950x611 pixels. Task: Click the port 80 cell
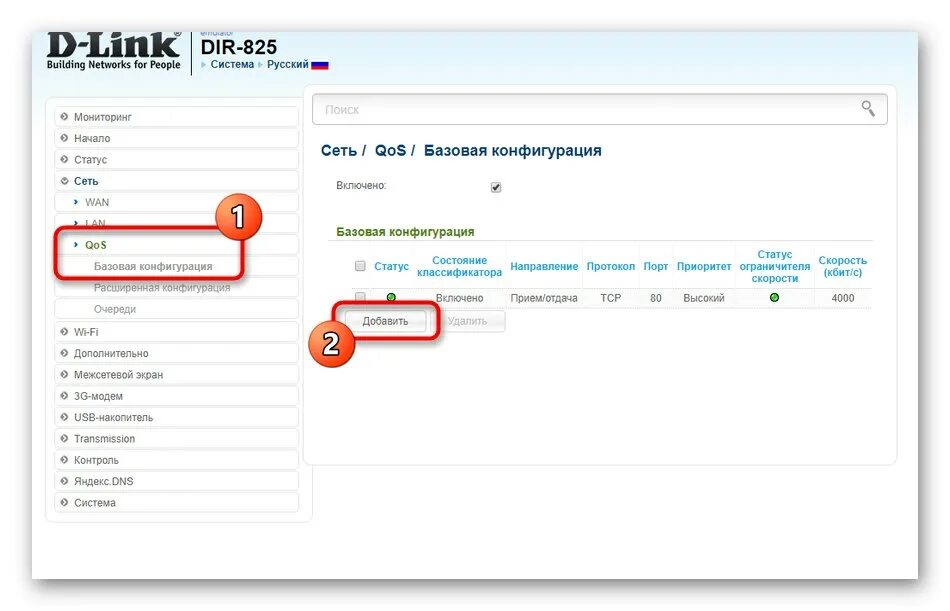pos(656,298)
